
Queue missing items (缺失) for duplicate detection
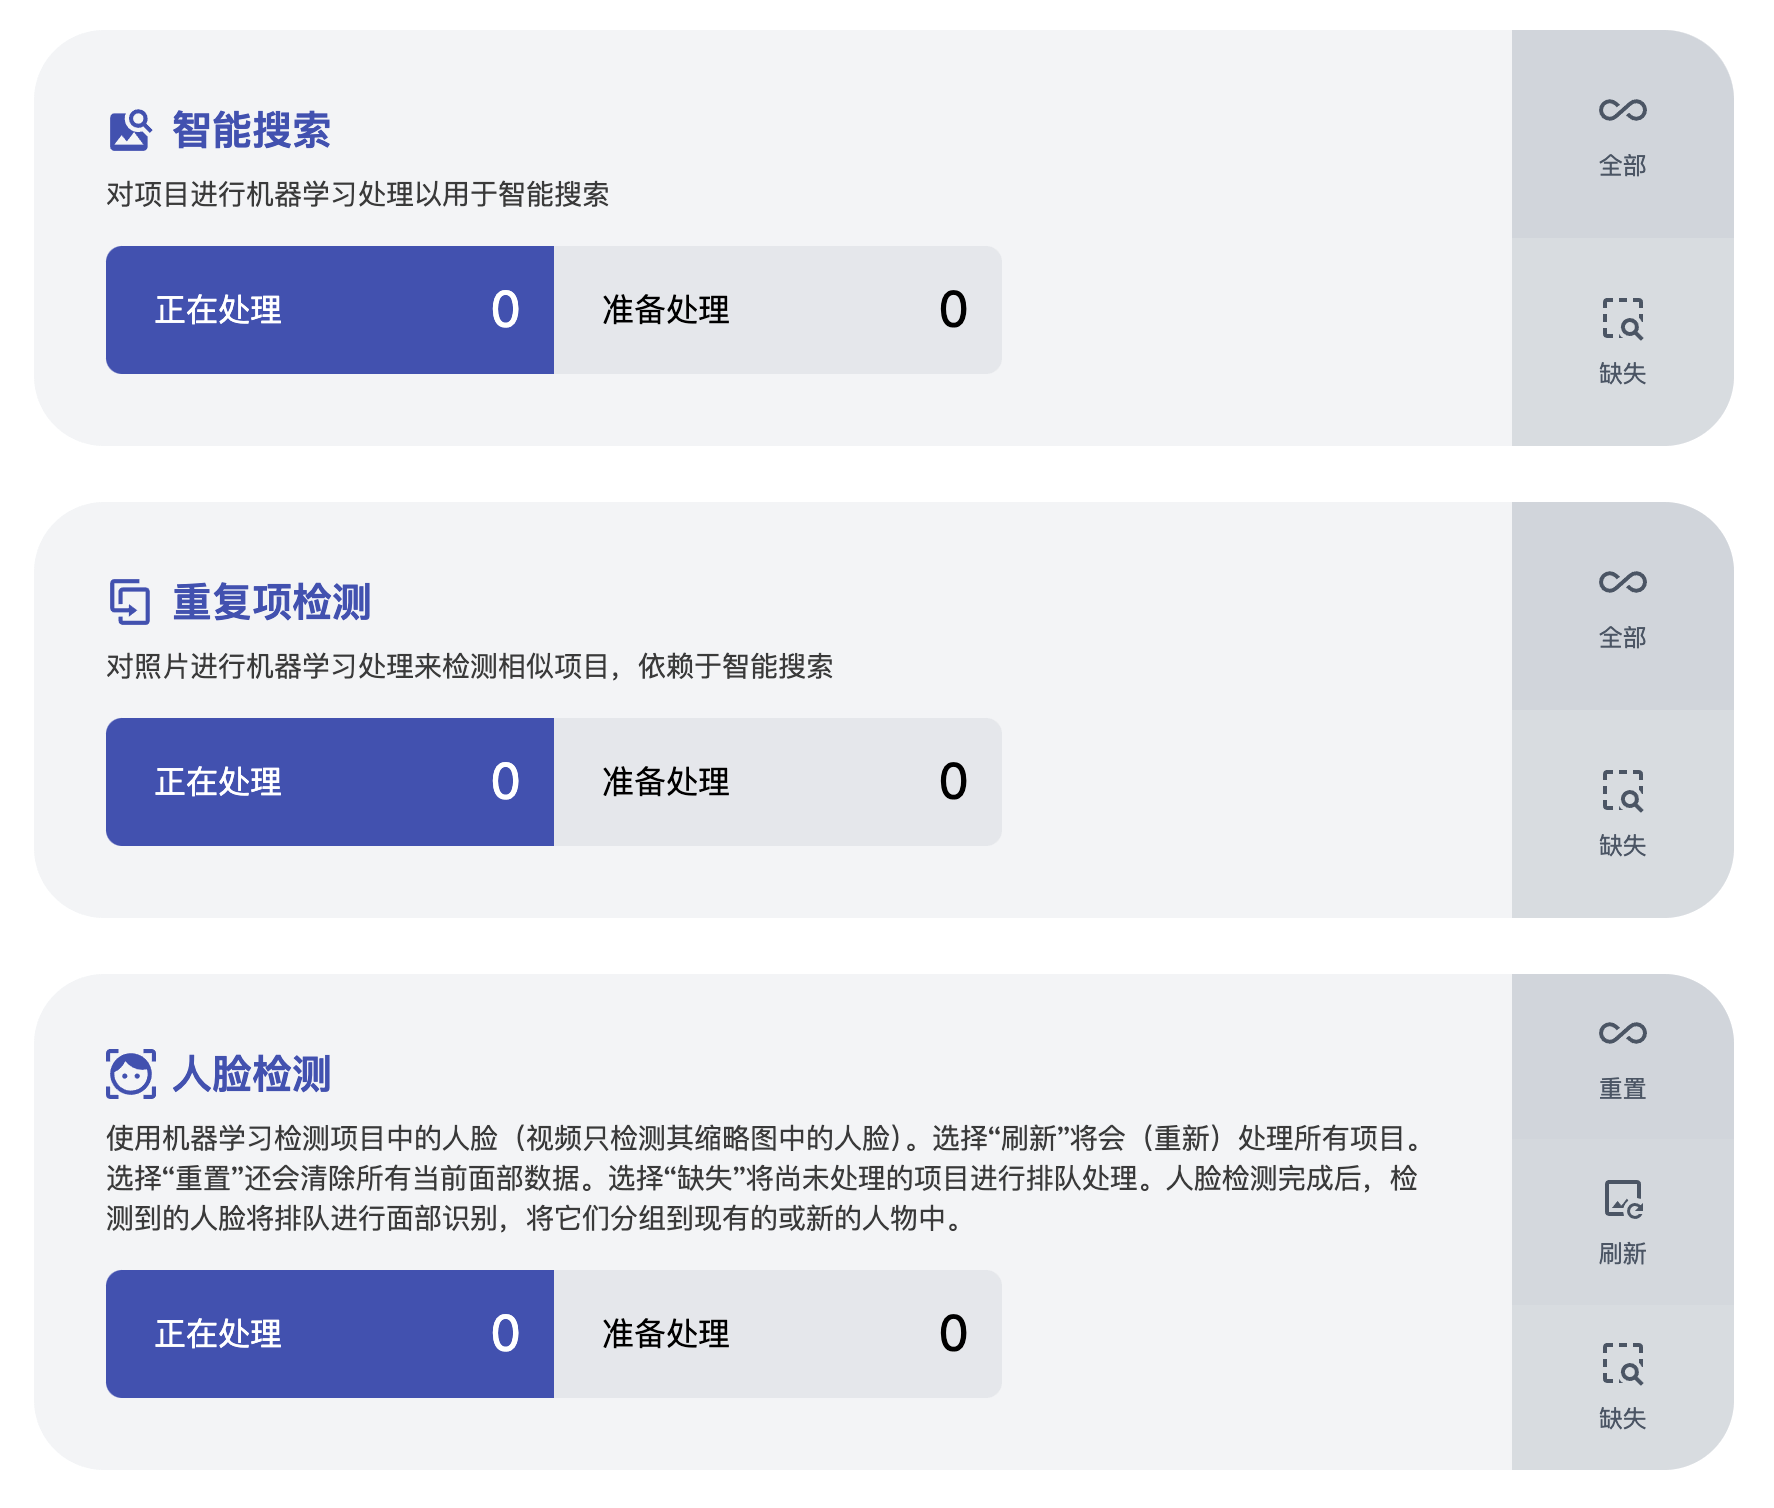point(1622,814)
